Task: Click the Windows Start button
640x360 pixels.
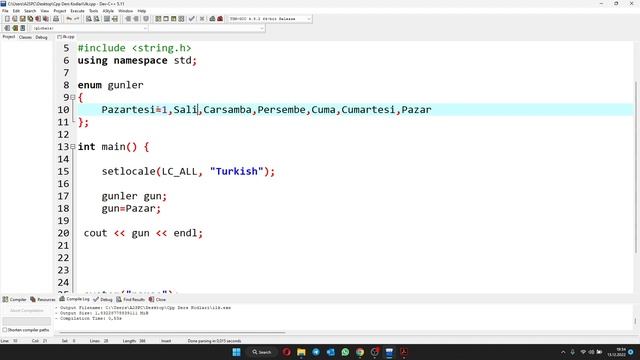Action: [236, 352]
